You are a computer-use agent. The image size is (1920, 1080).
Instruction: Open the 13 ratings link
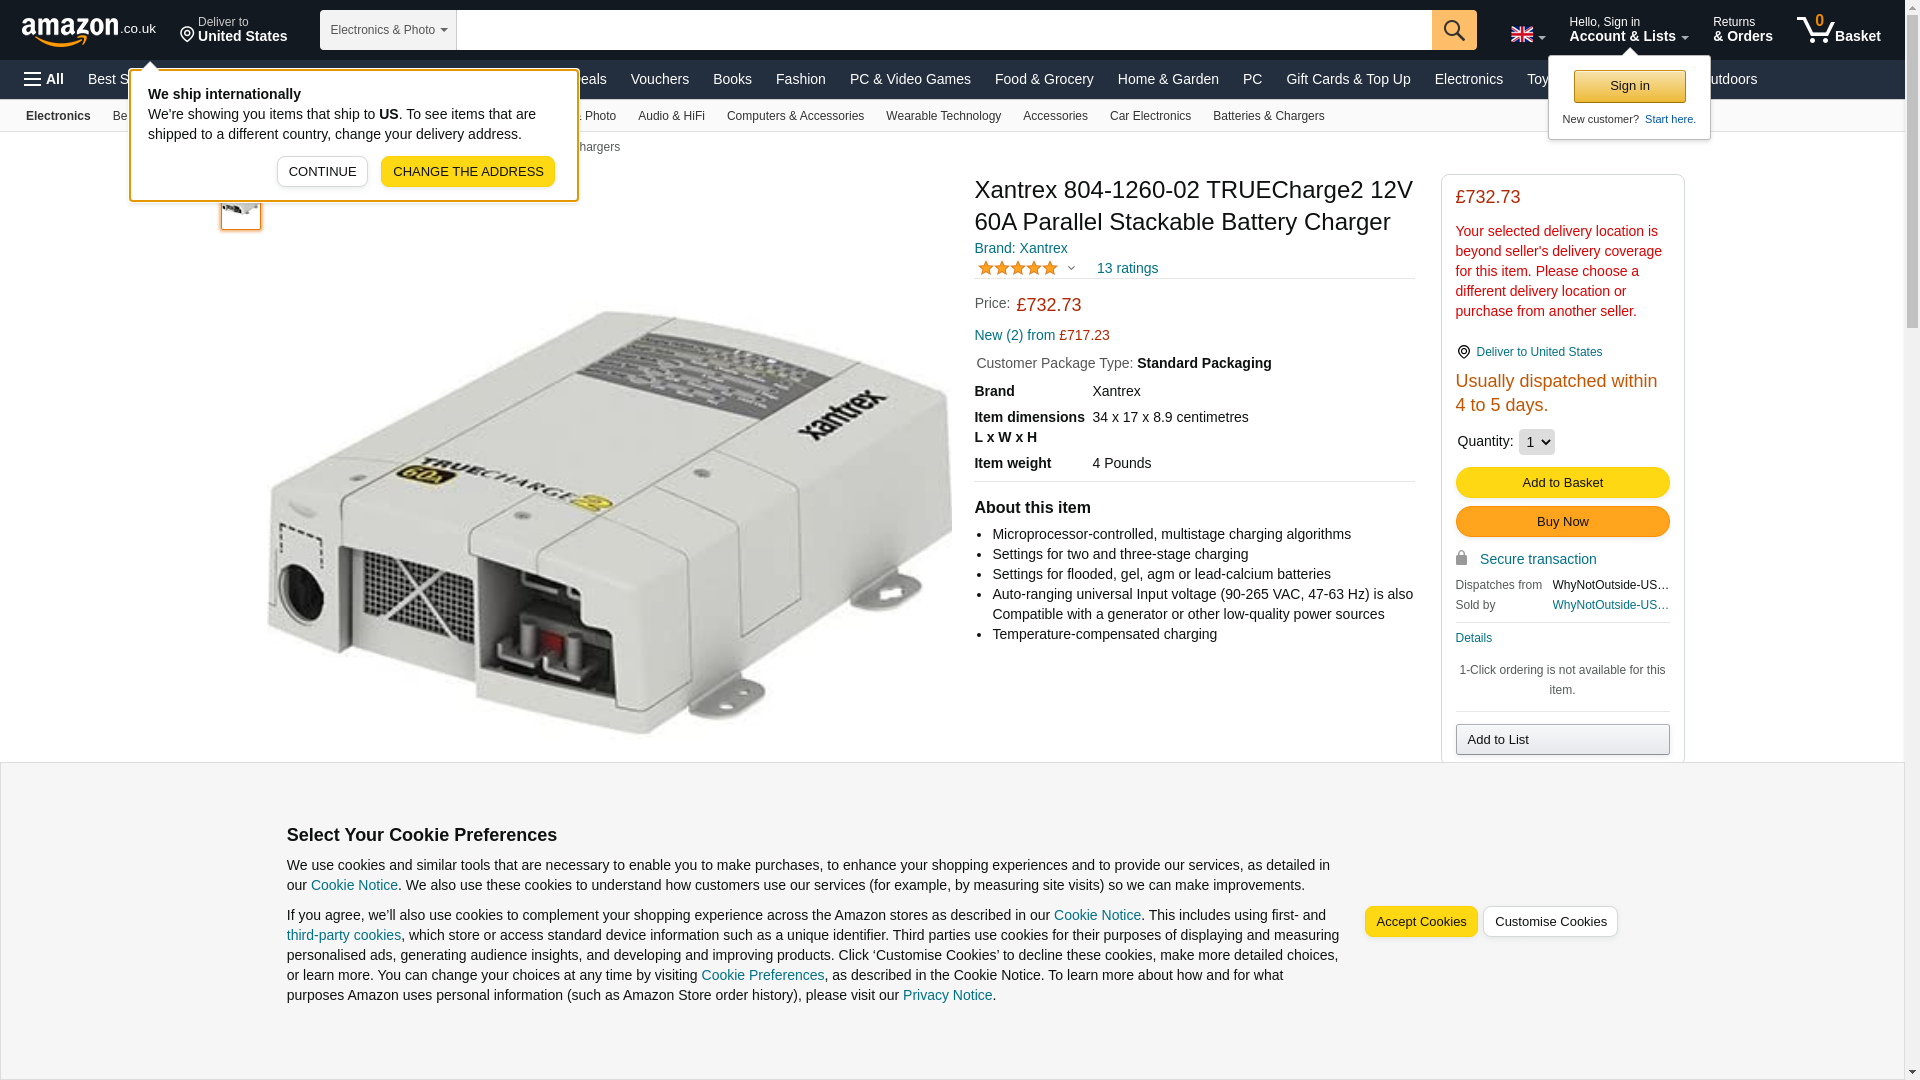pos(1127,268)
